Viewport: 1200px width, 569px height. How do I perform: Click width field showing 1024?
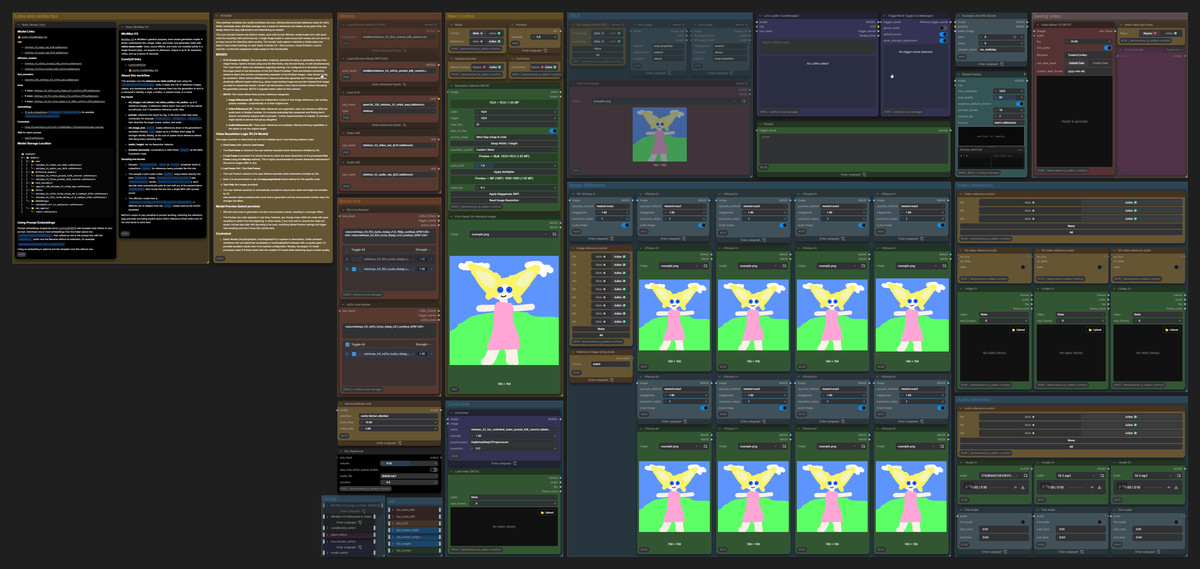coord(515,111)
